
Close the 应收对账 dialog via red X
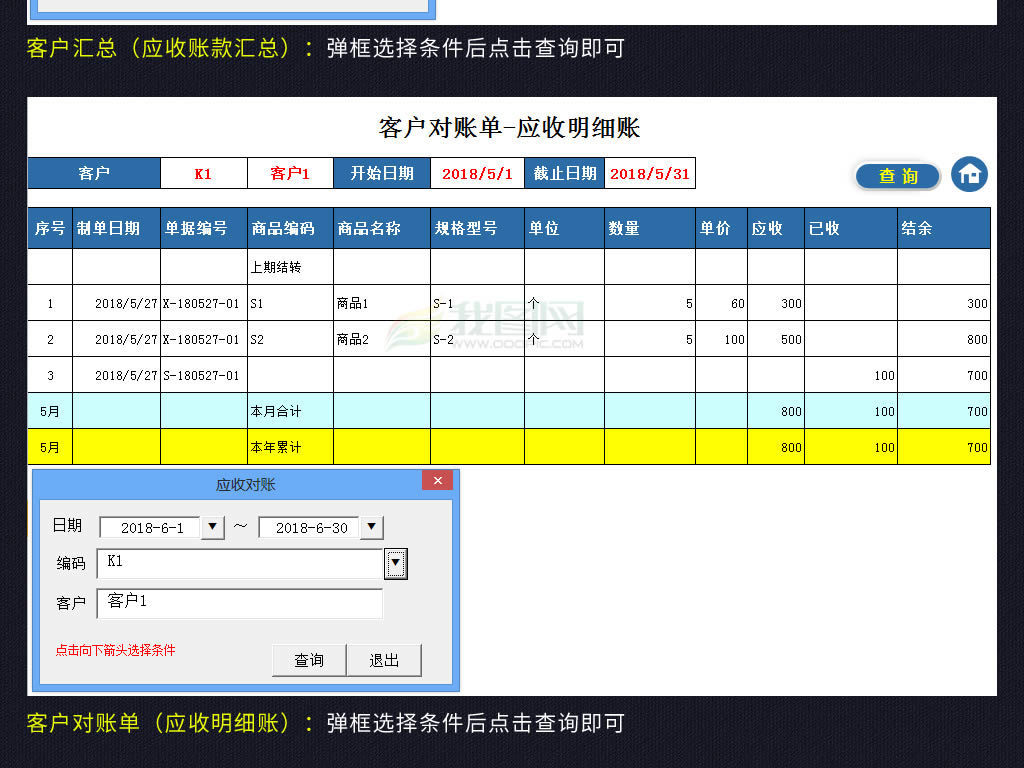tap(437, 480)
